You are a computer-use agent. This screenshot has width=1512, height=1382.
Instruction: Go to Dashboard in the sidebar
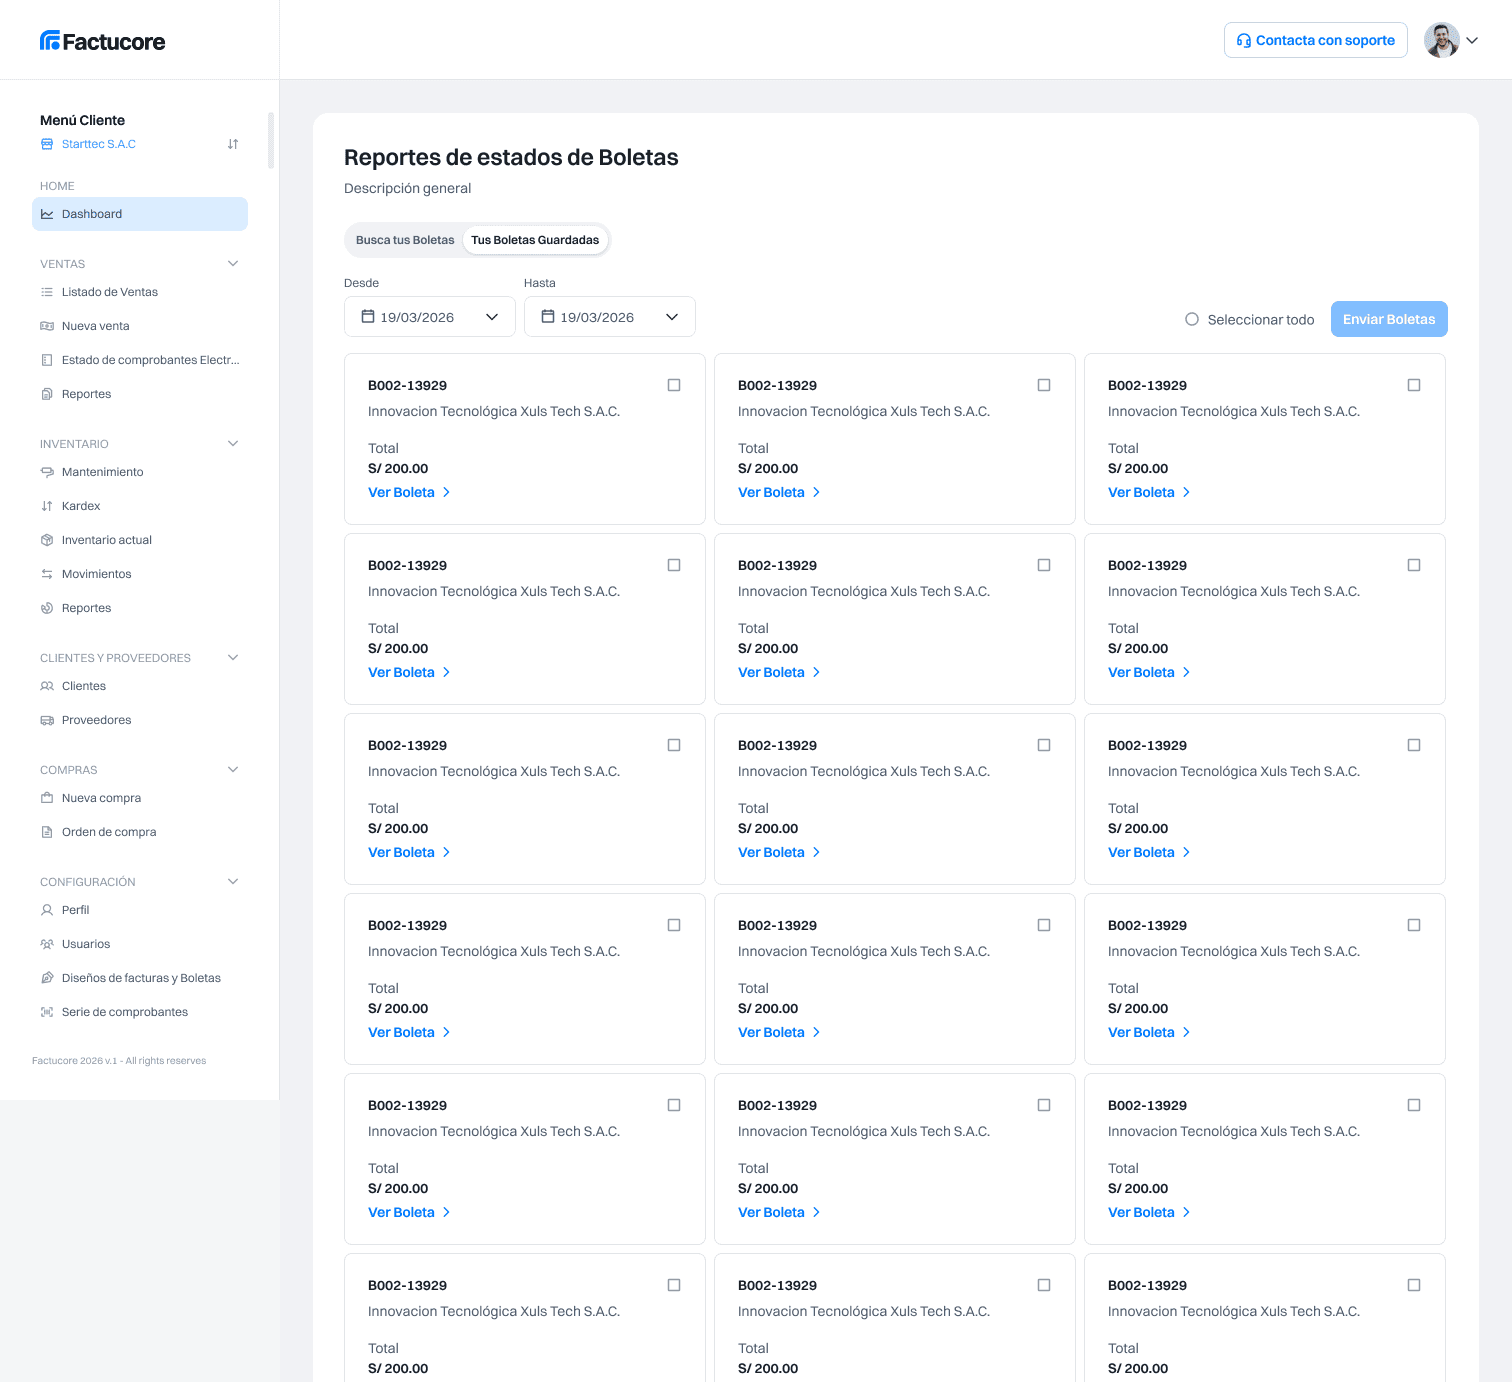click(140, 214)
